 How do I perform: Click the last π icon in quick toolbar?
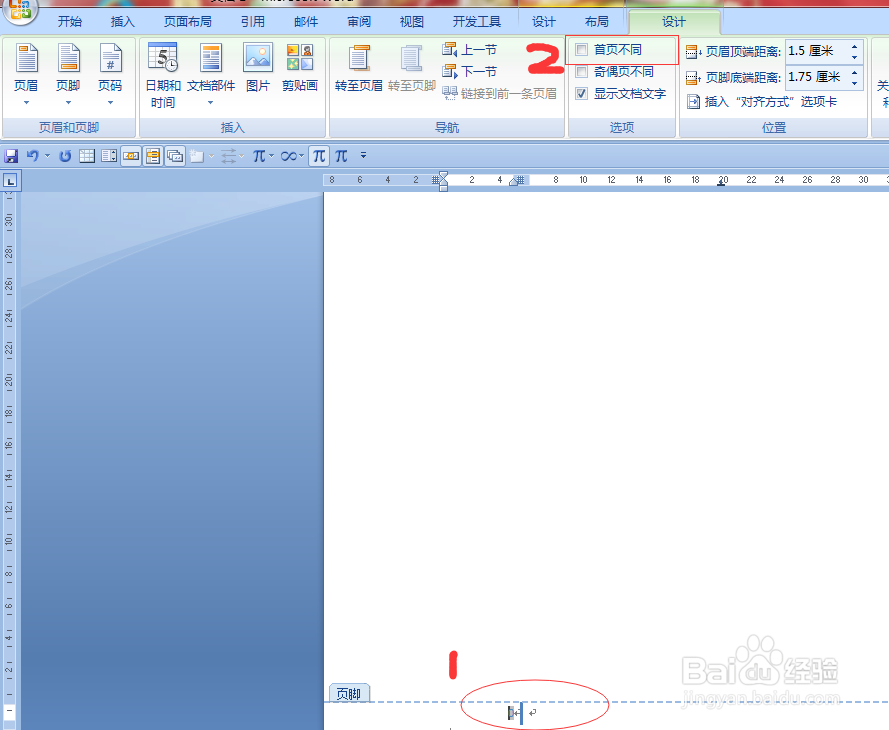(341, 156)
